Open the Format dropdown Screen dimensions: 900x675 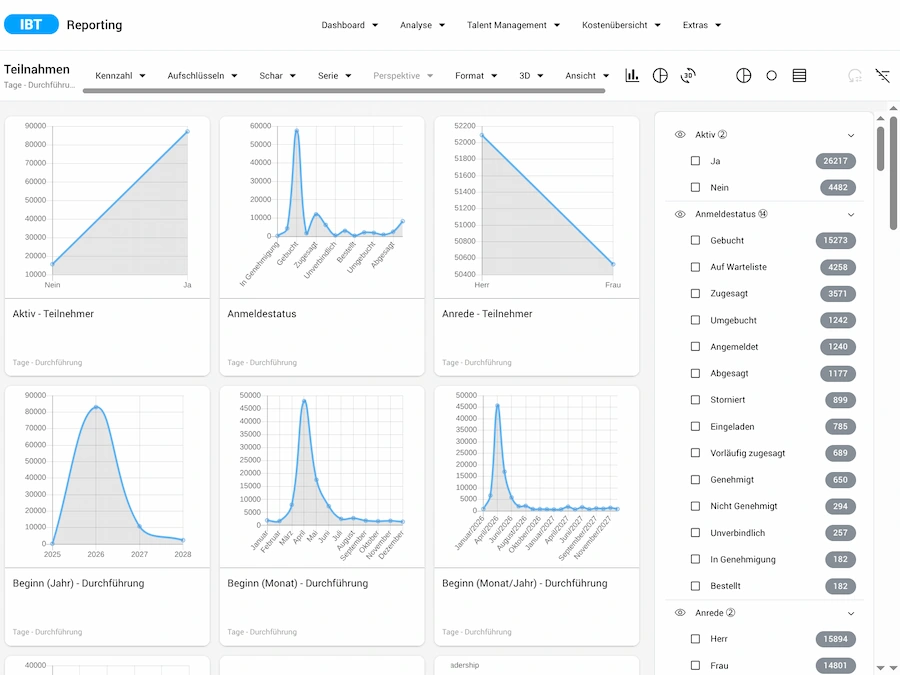(476, 75)
